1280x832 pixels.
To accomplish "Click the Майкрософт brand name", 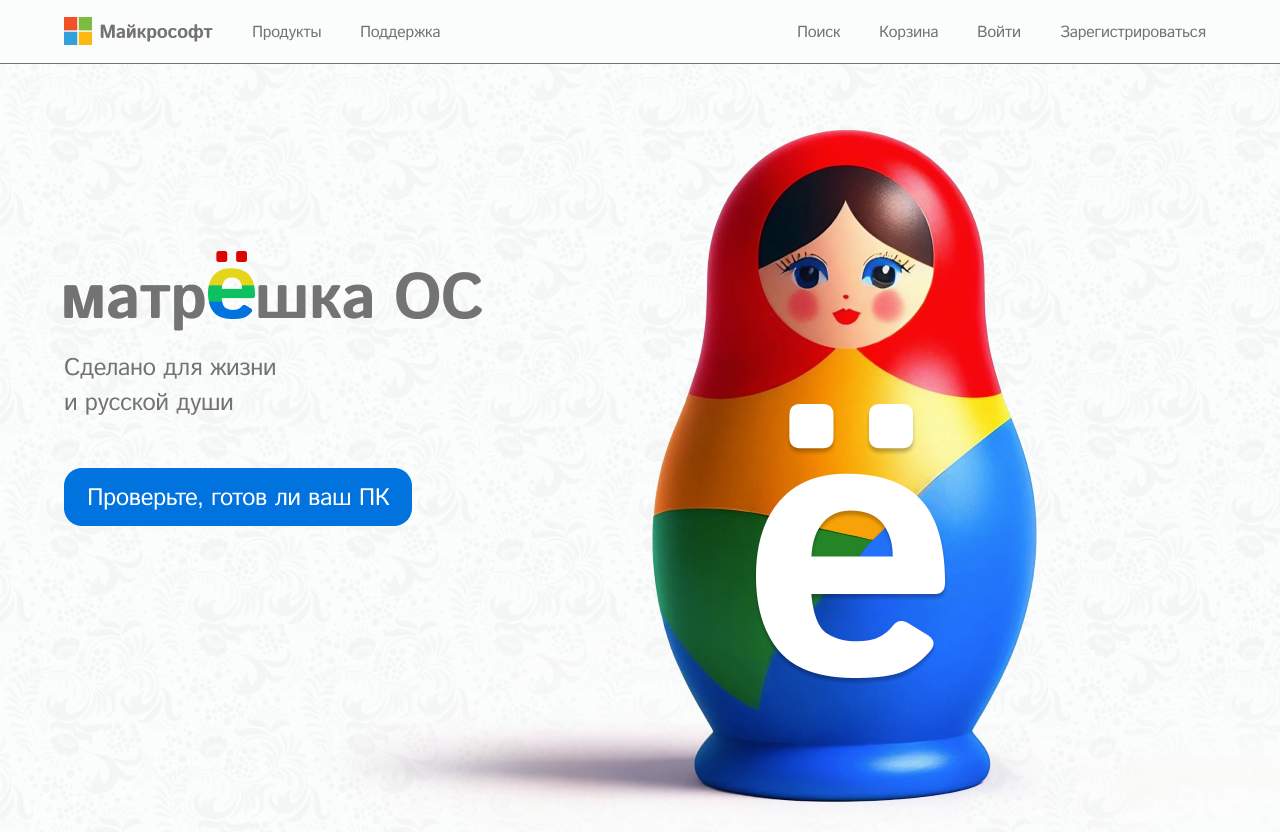I will [156, 32].
